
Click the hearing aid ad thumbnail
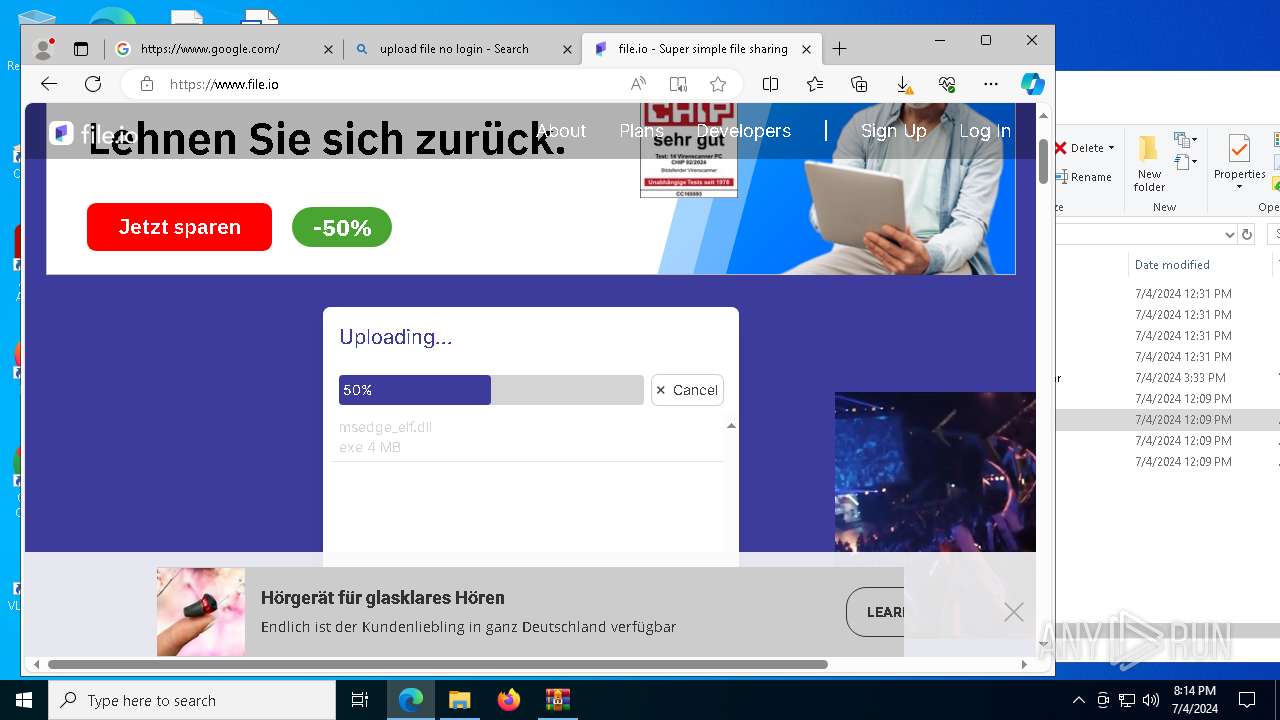[x=201, y=612]
